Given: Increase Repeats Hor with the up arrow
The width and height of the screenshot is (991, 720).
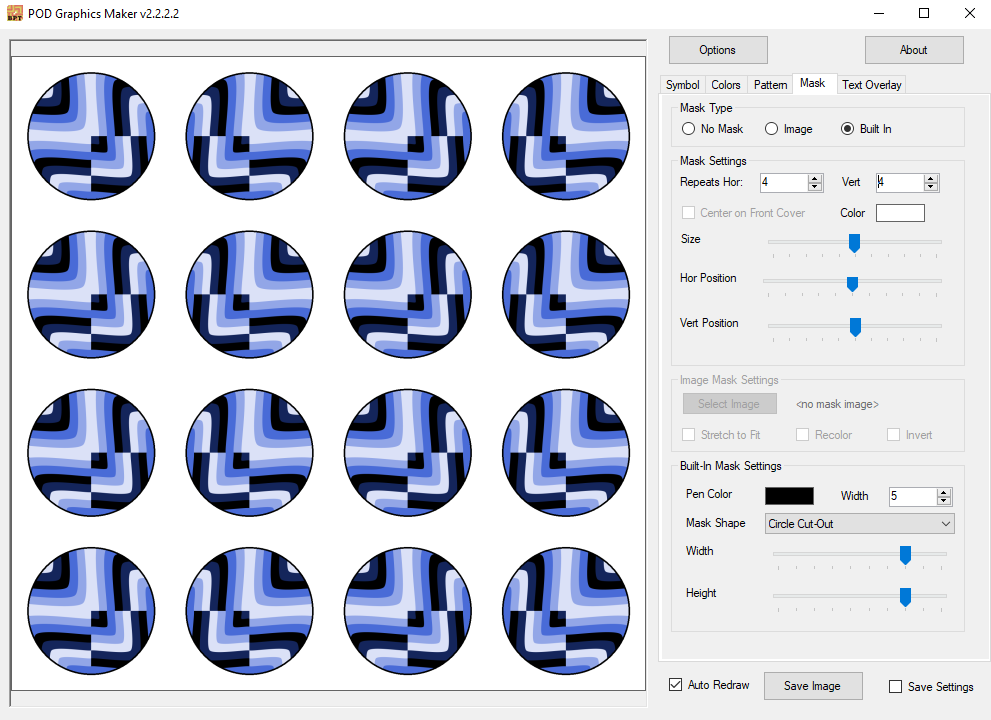Looking at the screenshot, I should point(815,179).
